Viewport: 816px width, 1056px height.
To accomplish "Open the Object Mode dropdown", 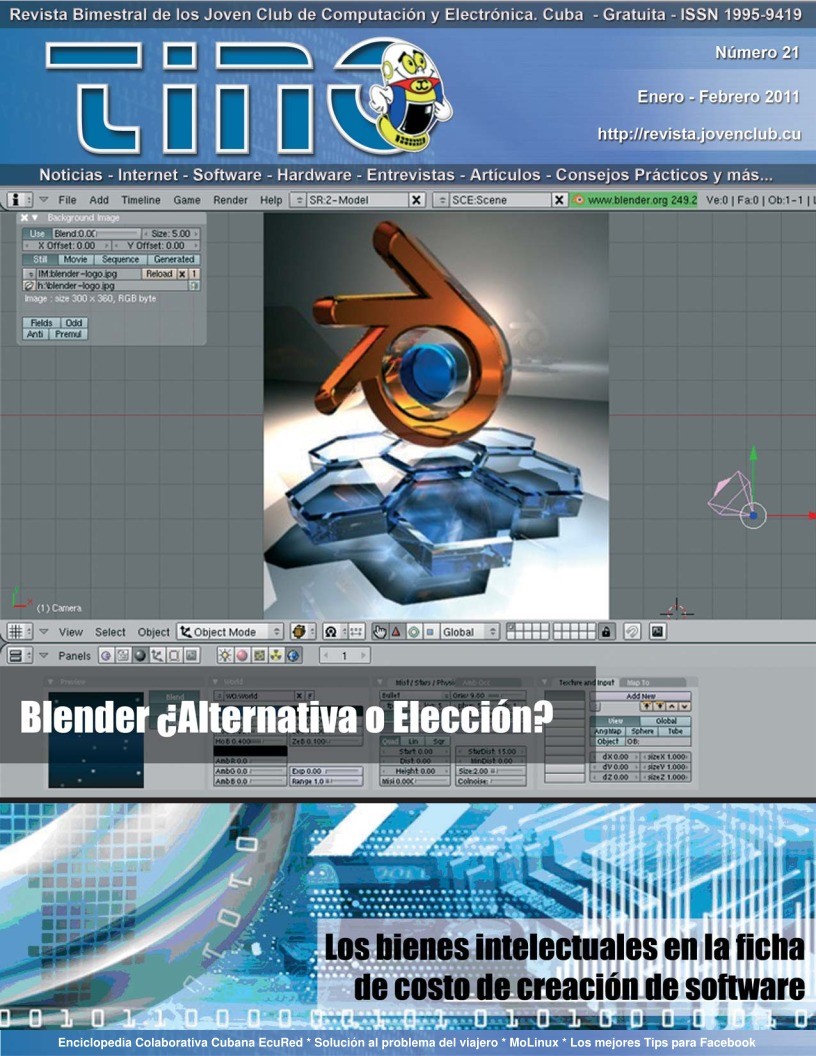I will (x=230, y=632).
